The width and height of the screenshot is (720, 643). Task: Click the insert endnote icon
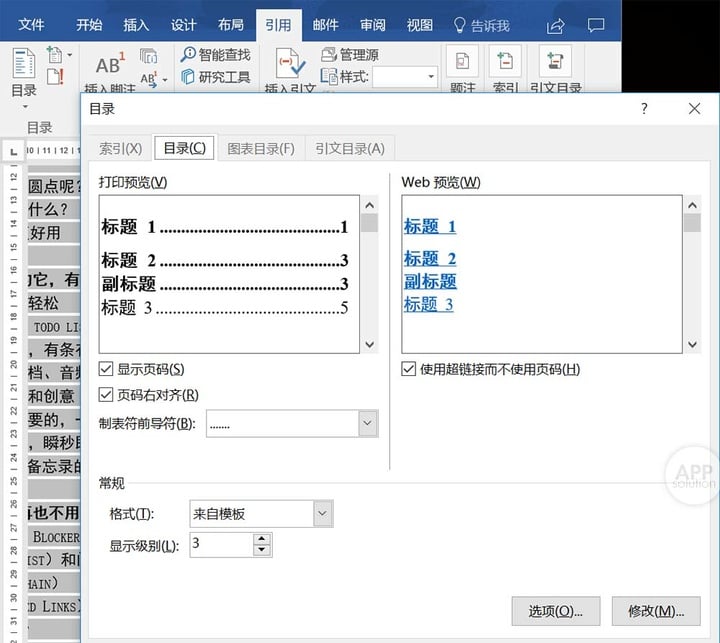148,56
